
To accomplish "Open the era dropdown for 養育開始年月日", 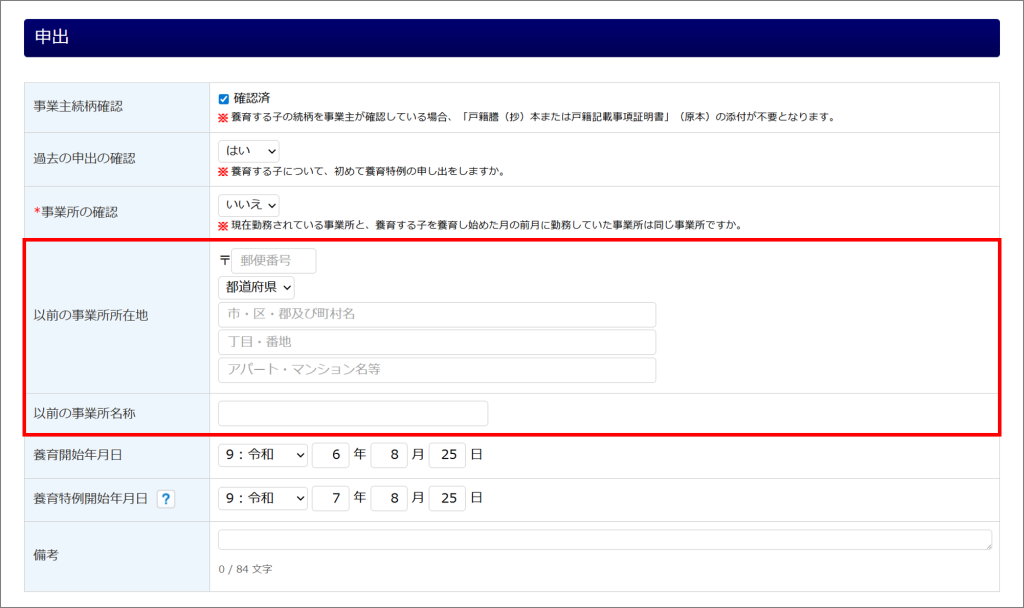I will [x=263, y=455].
